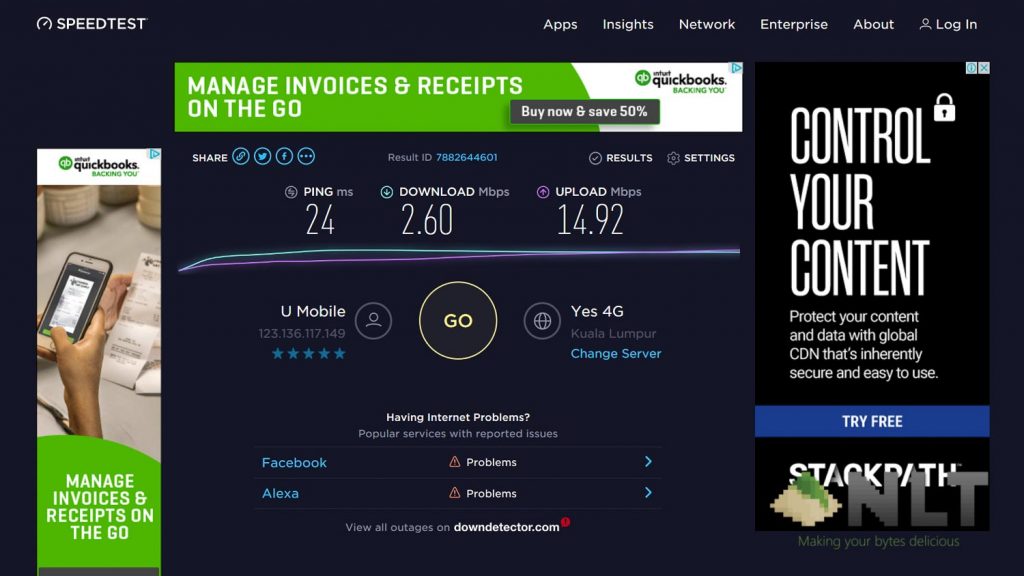This screenshot has width=1024, height=576.
Task: Click info icon on right StackPath ad
Action: point(972,68)
